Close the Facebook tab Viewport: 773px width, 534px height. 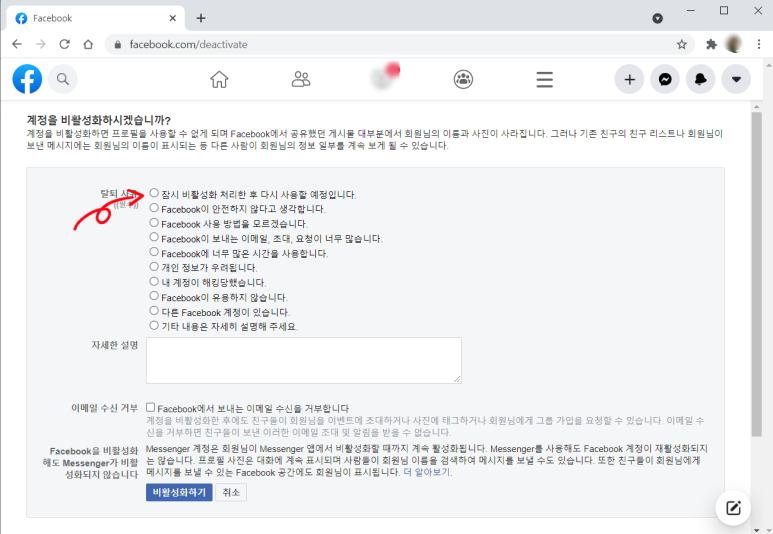pos(173,18)
